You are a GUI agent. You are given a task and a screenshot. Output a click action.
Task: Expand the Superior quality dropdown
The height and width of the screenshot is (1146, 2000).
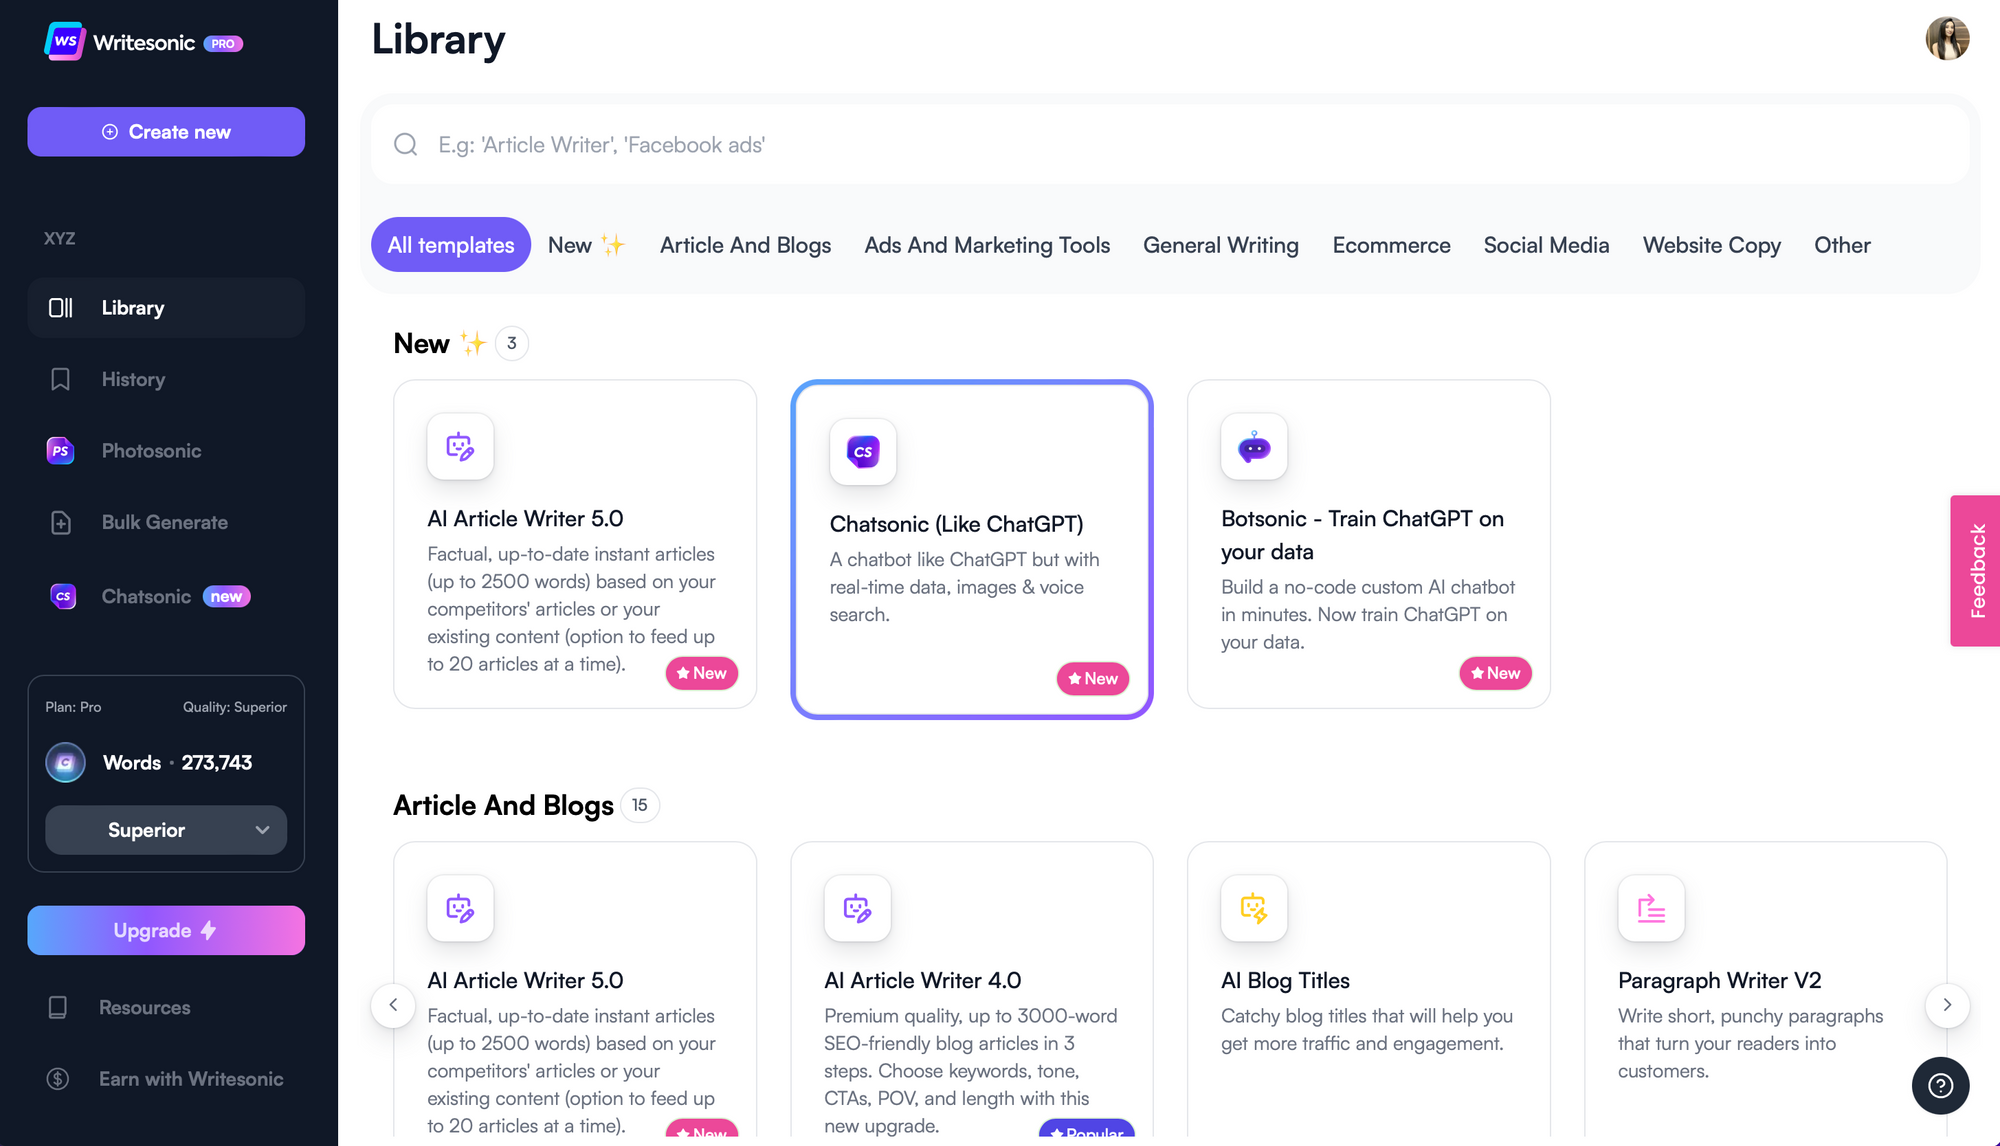165,829
